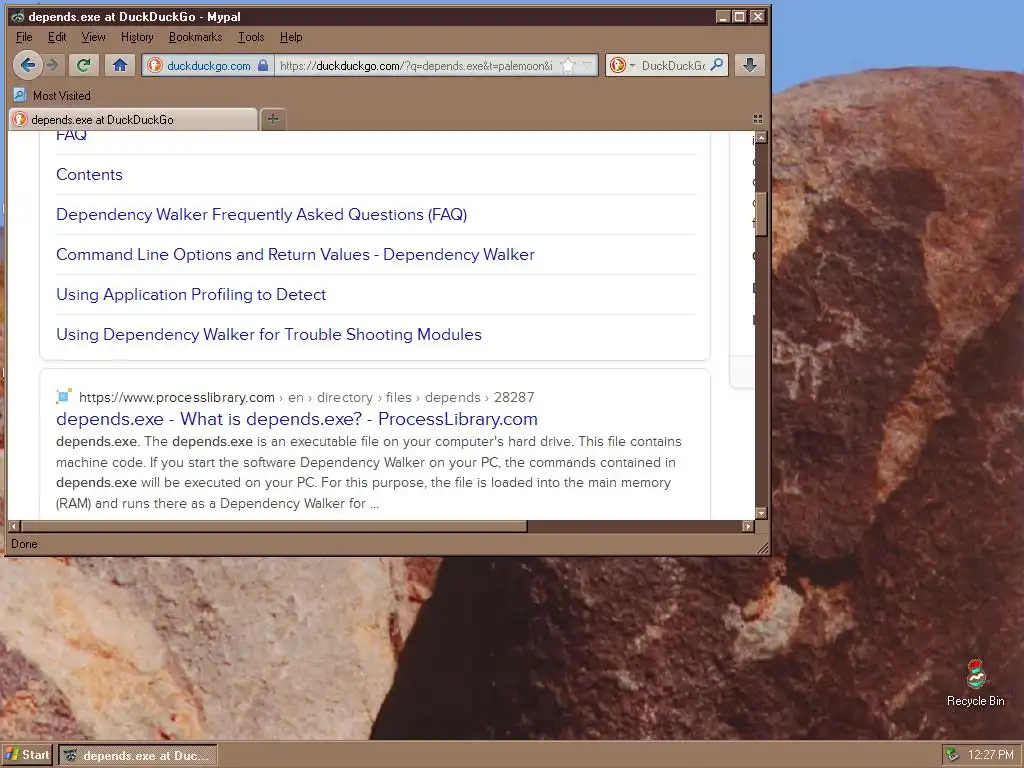Open 'depends.exe - What is depends.exe?' result title

coord(296,419)
